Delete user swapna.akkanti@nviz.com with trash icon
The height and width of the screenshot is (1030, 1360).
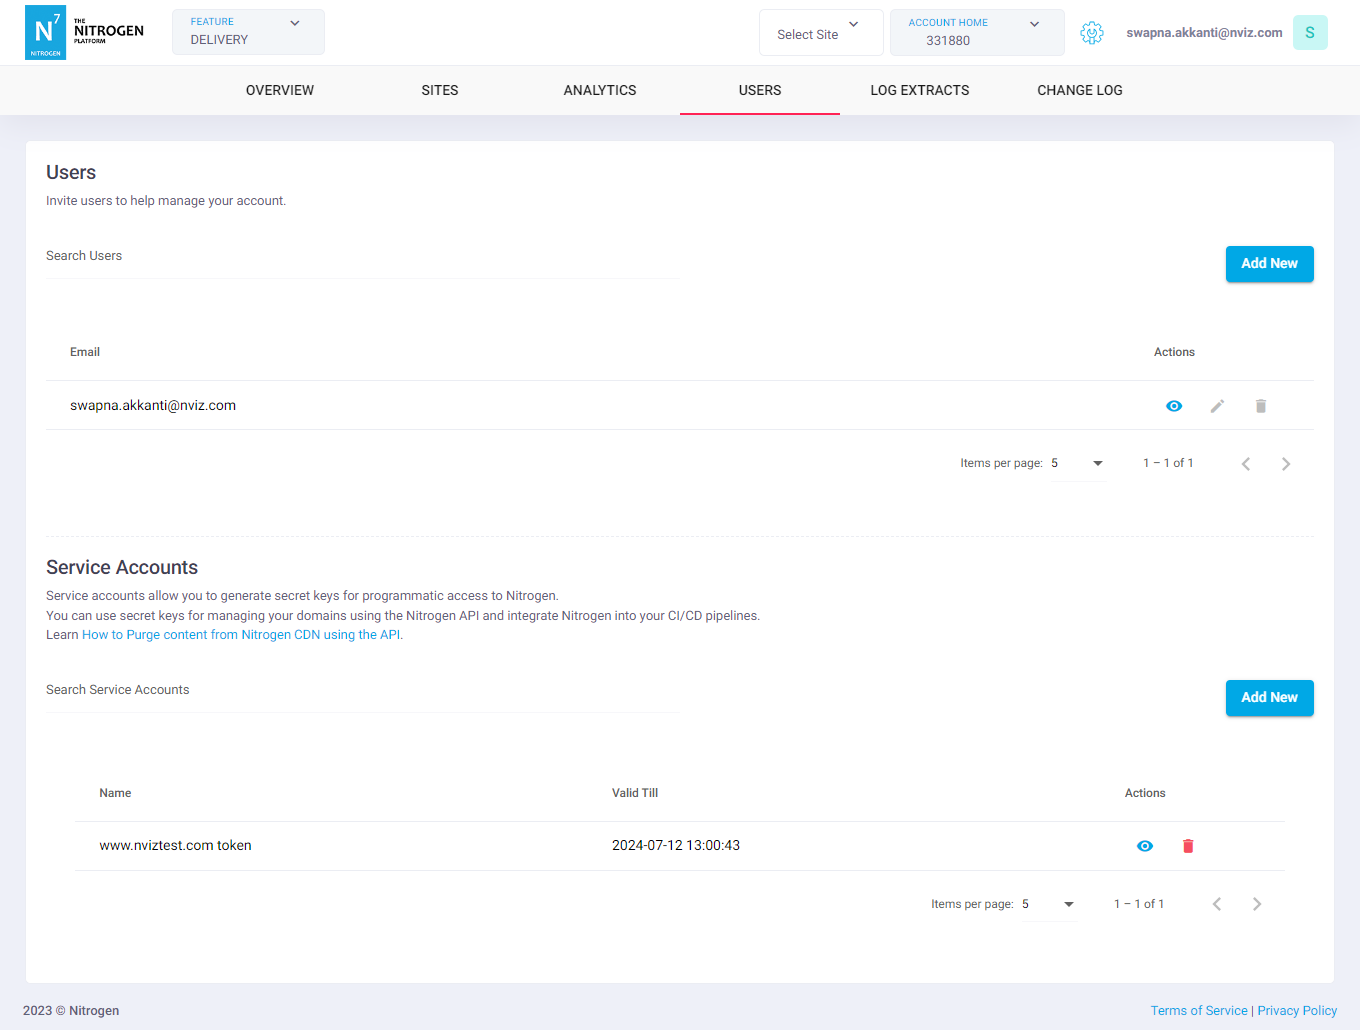click(x=1261, y=406)
